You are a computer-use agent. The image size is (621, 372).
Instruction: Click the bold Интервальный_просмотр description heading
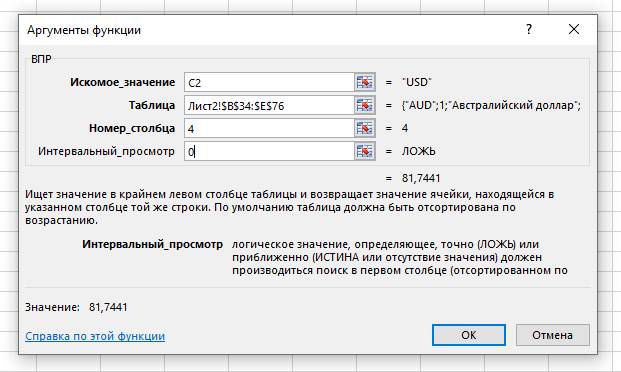[x=152, y=244]
